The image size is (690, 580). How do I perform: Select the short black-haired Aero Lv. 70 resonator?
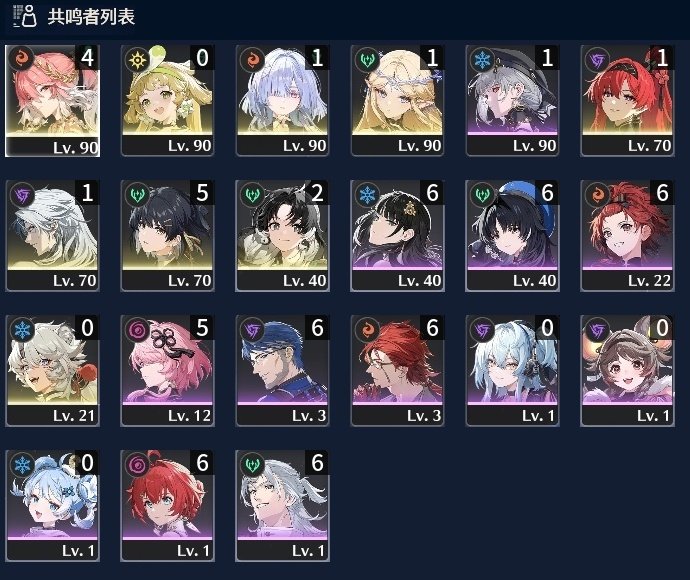(167, 235)
